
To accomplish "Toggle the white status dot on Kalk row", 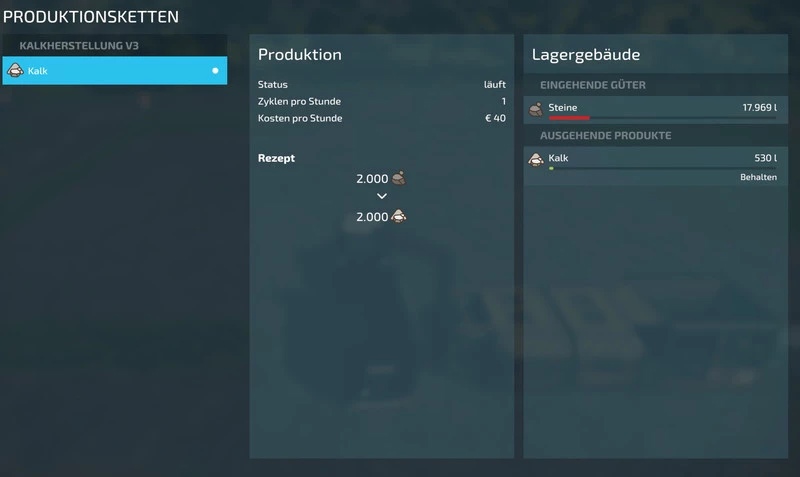I will [215, 70].
